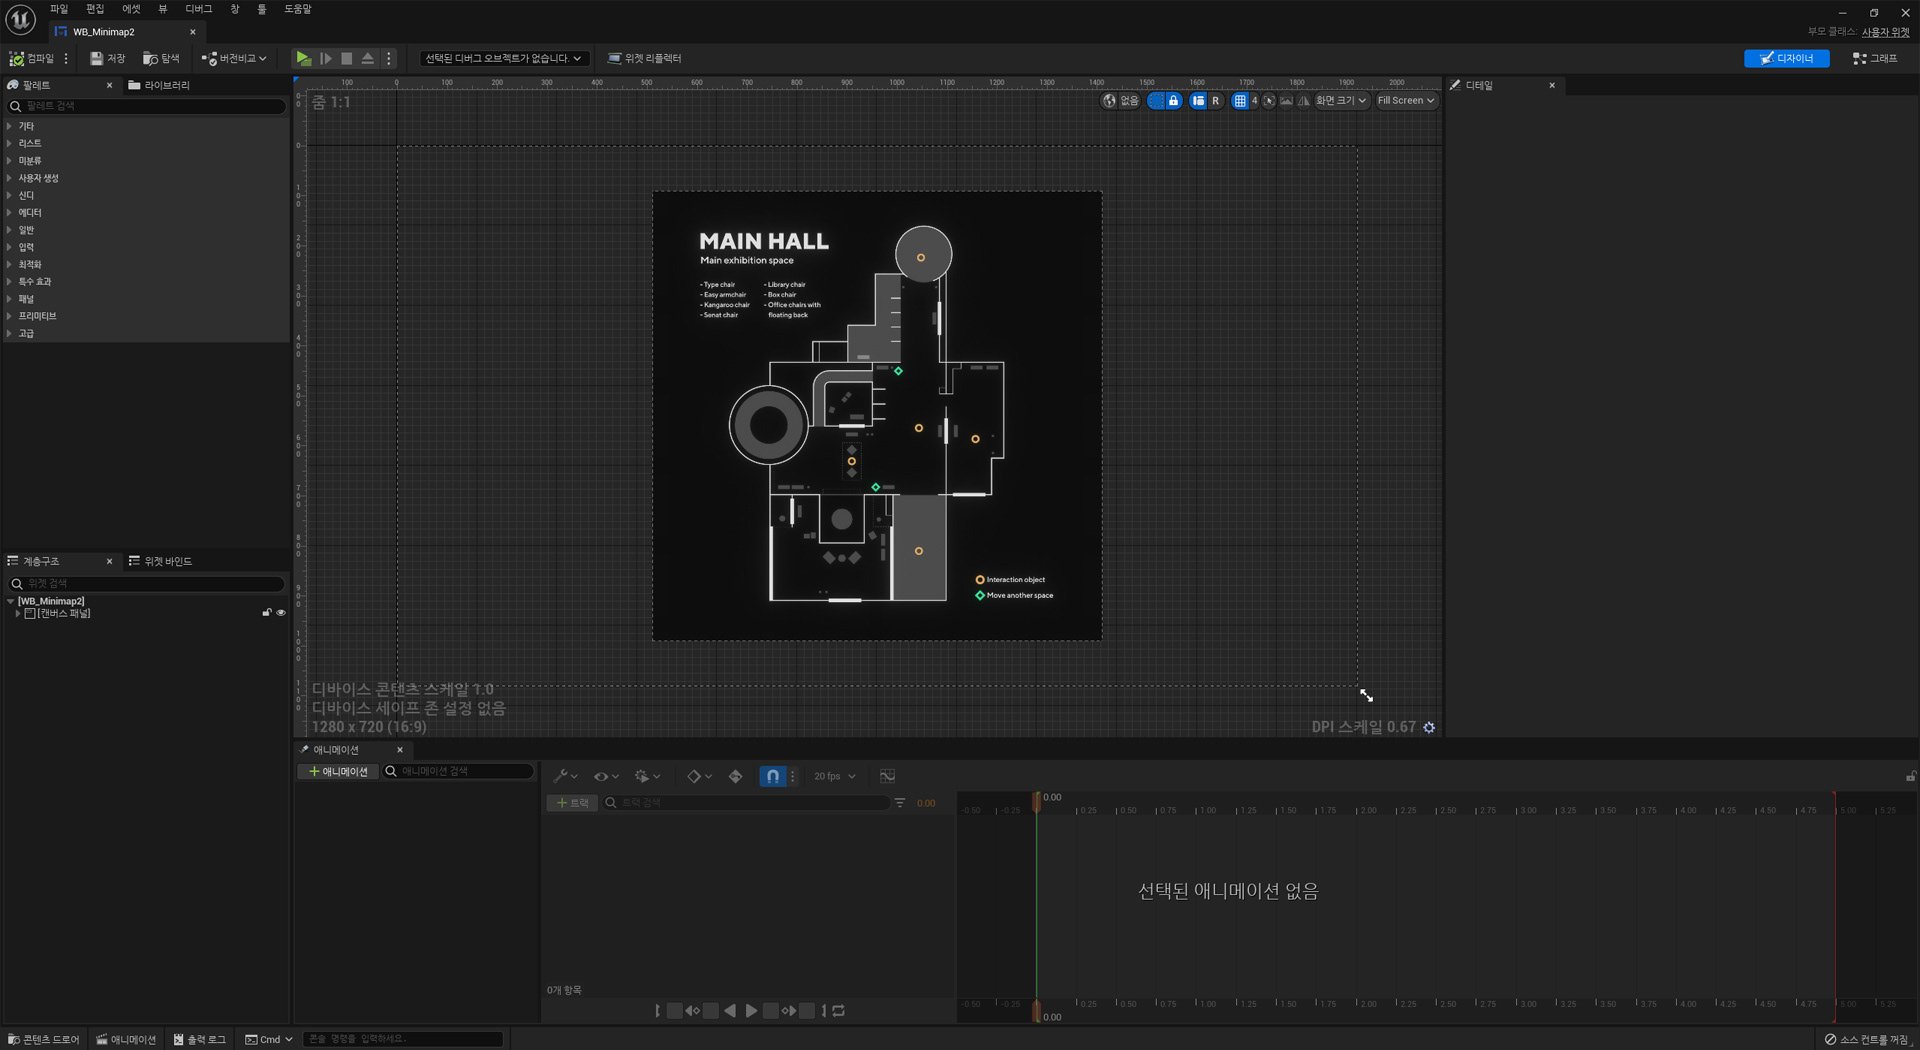The height and width of the screenshot is (1050, 1920).
Task: Open the Fill Screen dropdown
Action: (1406, 101)
